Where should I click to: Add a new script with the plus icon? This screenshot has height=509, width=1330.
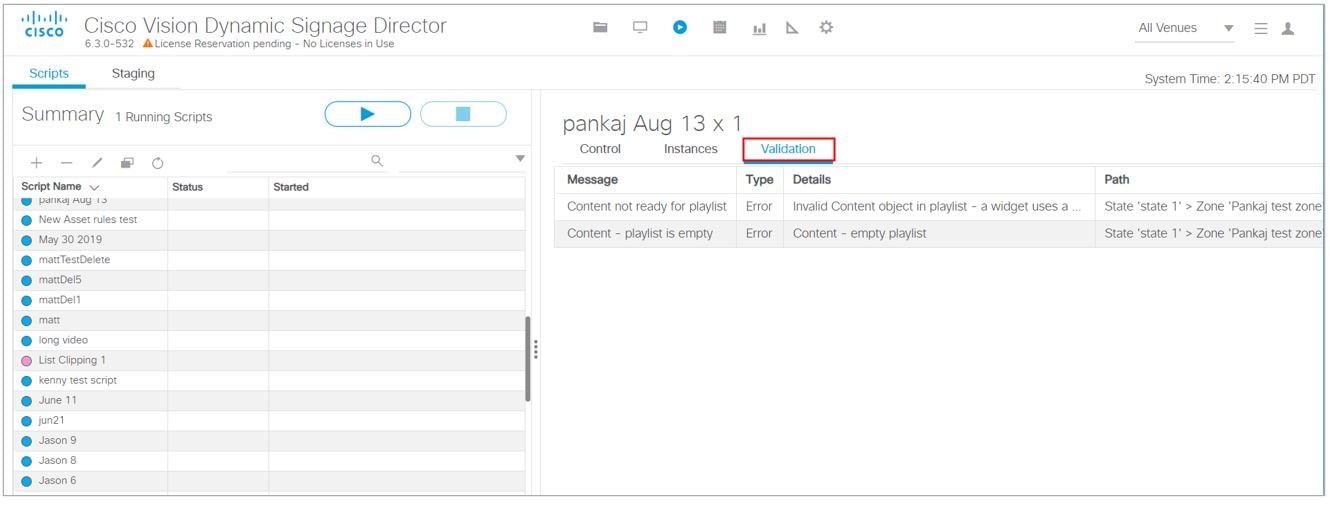tap(36, 162)
